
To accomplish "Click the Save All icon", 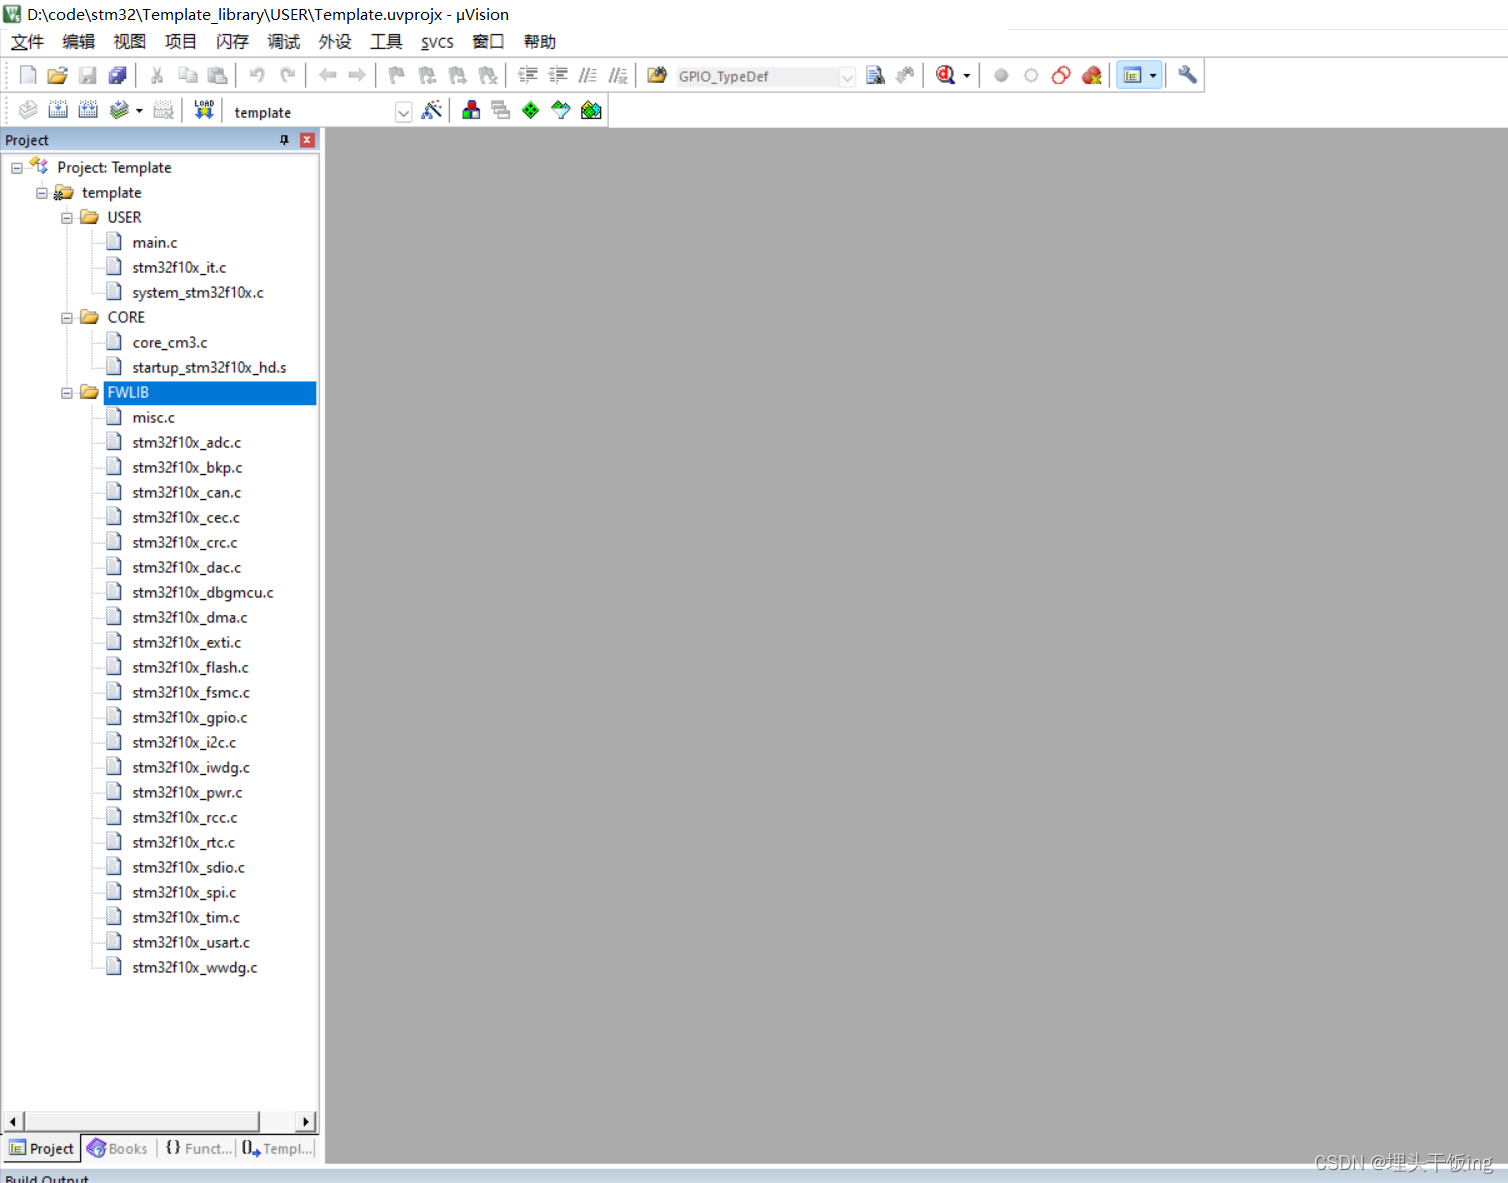I will [118, 75].
